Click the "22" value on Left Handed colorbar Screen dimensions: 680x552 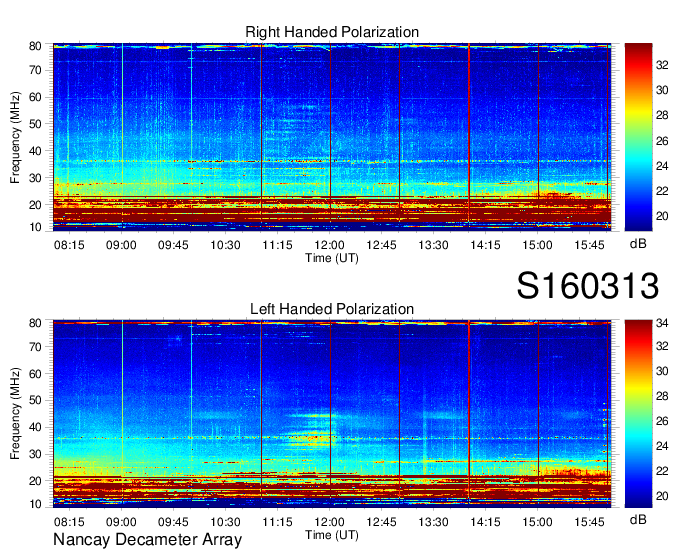point(662,471)
